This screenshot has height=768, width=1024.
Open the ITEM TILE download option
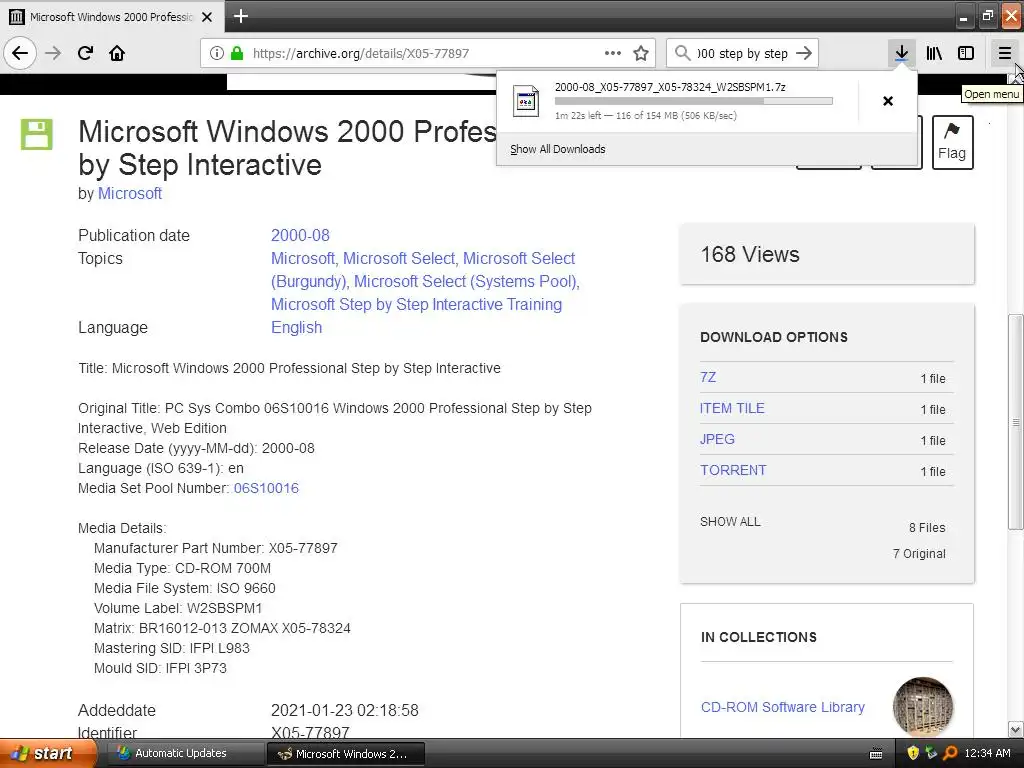point(732,408)
